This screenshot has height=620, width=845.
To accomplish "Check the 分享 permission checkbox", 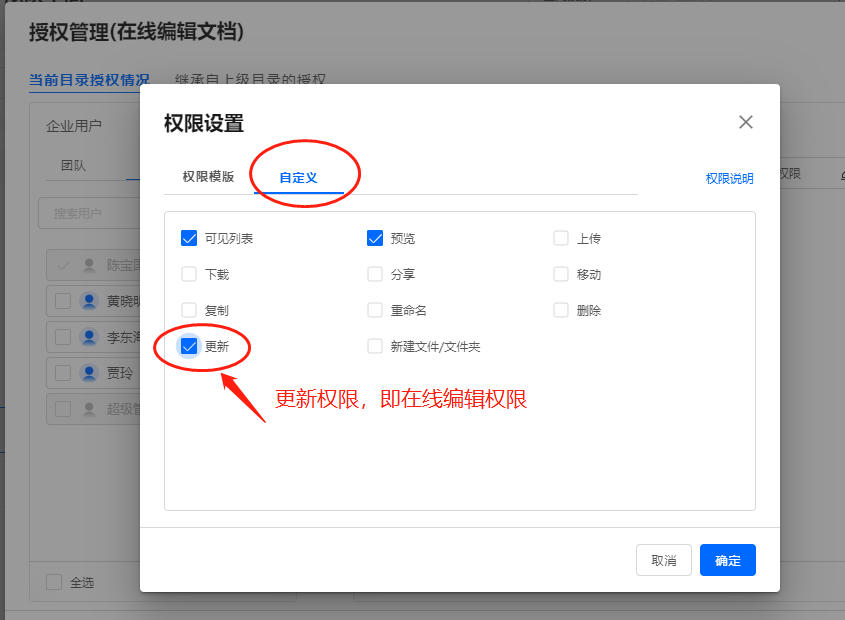I will point(375,274).
